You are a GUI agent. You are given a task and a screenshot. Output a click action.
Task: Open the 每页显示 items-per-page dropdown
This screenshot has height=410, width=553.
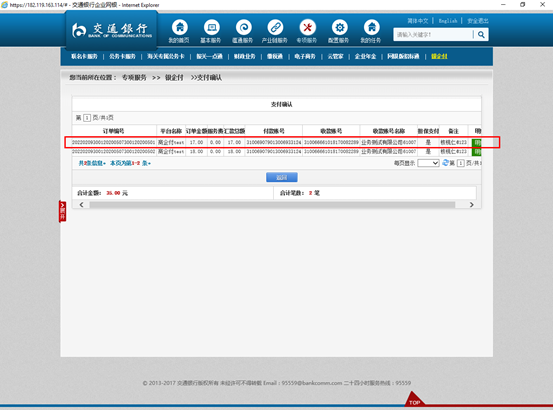tap(428, 163)
